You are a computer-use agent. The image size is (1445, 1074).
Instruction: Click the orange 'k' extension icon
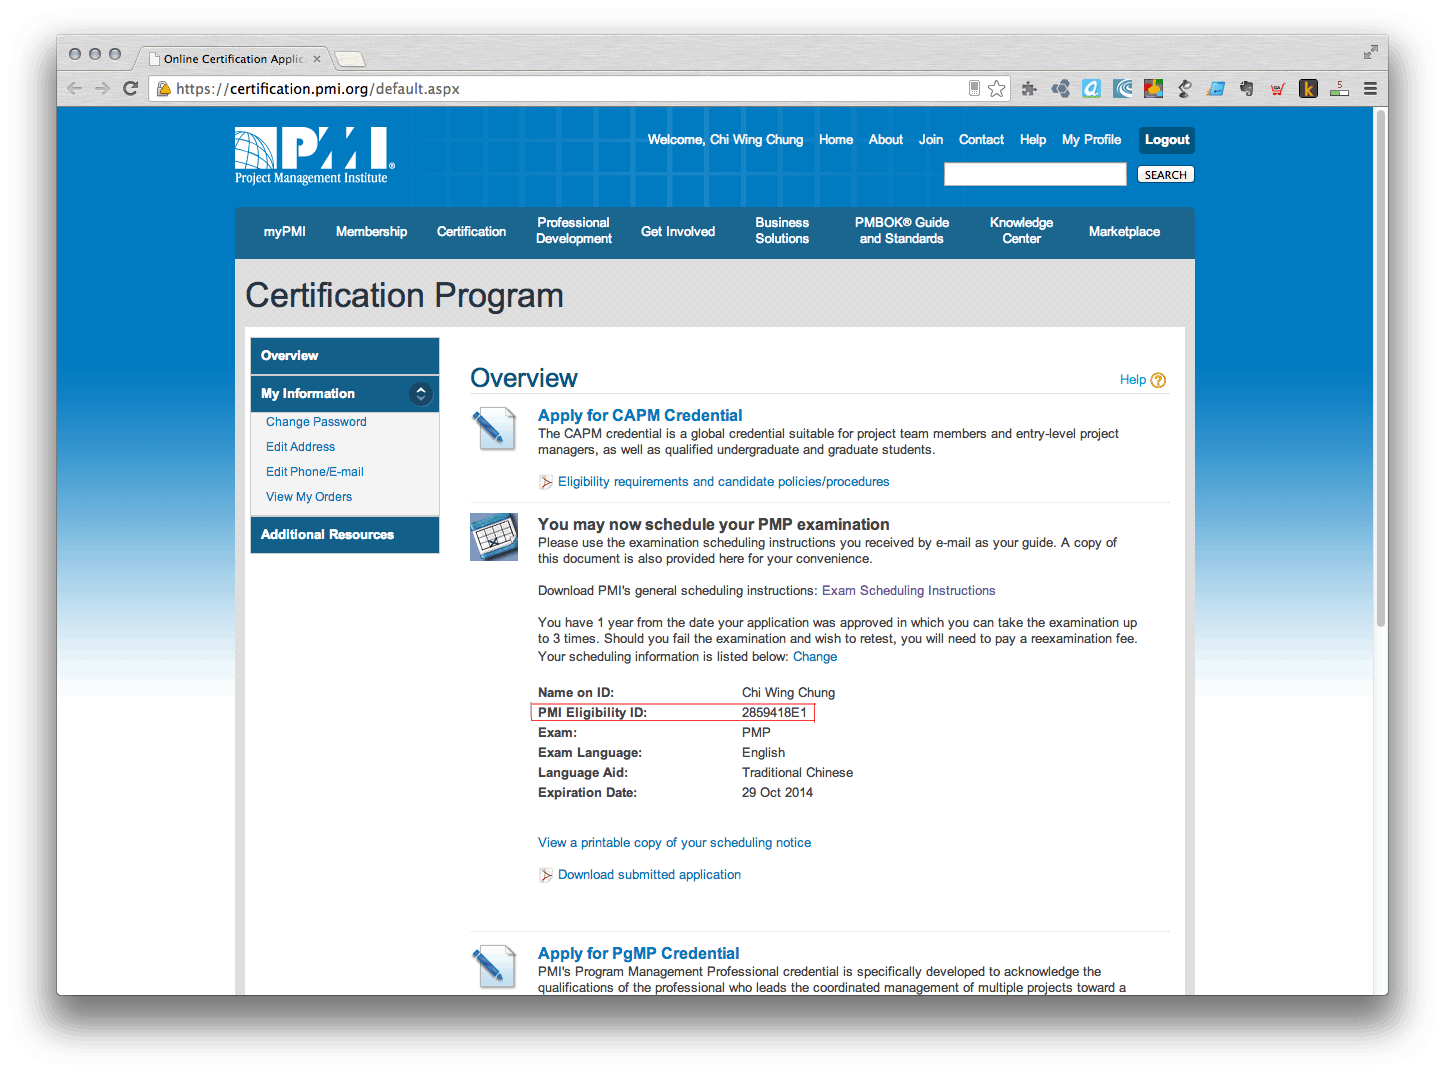click(1308, 89)
